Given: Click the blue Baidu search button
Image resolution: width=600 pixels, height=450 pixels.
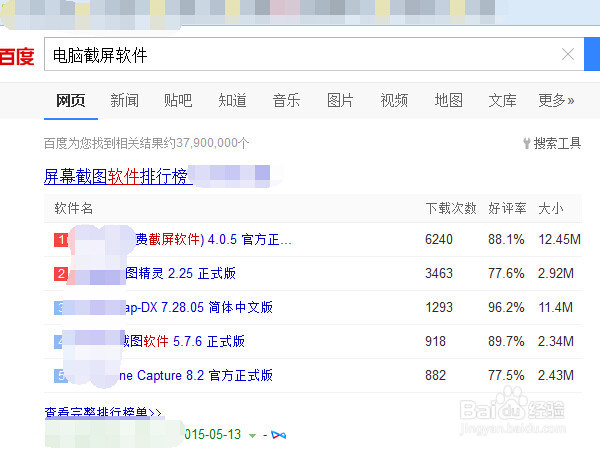Looking at the screenshot, I should (x=592, y=54).
